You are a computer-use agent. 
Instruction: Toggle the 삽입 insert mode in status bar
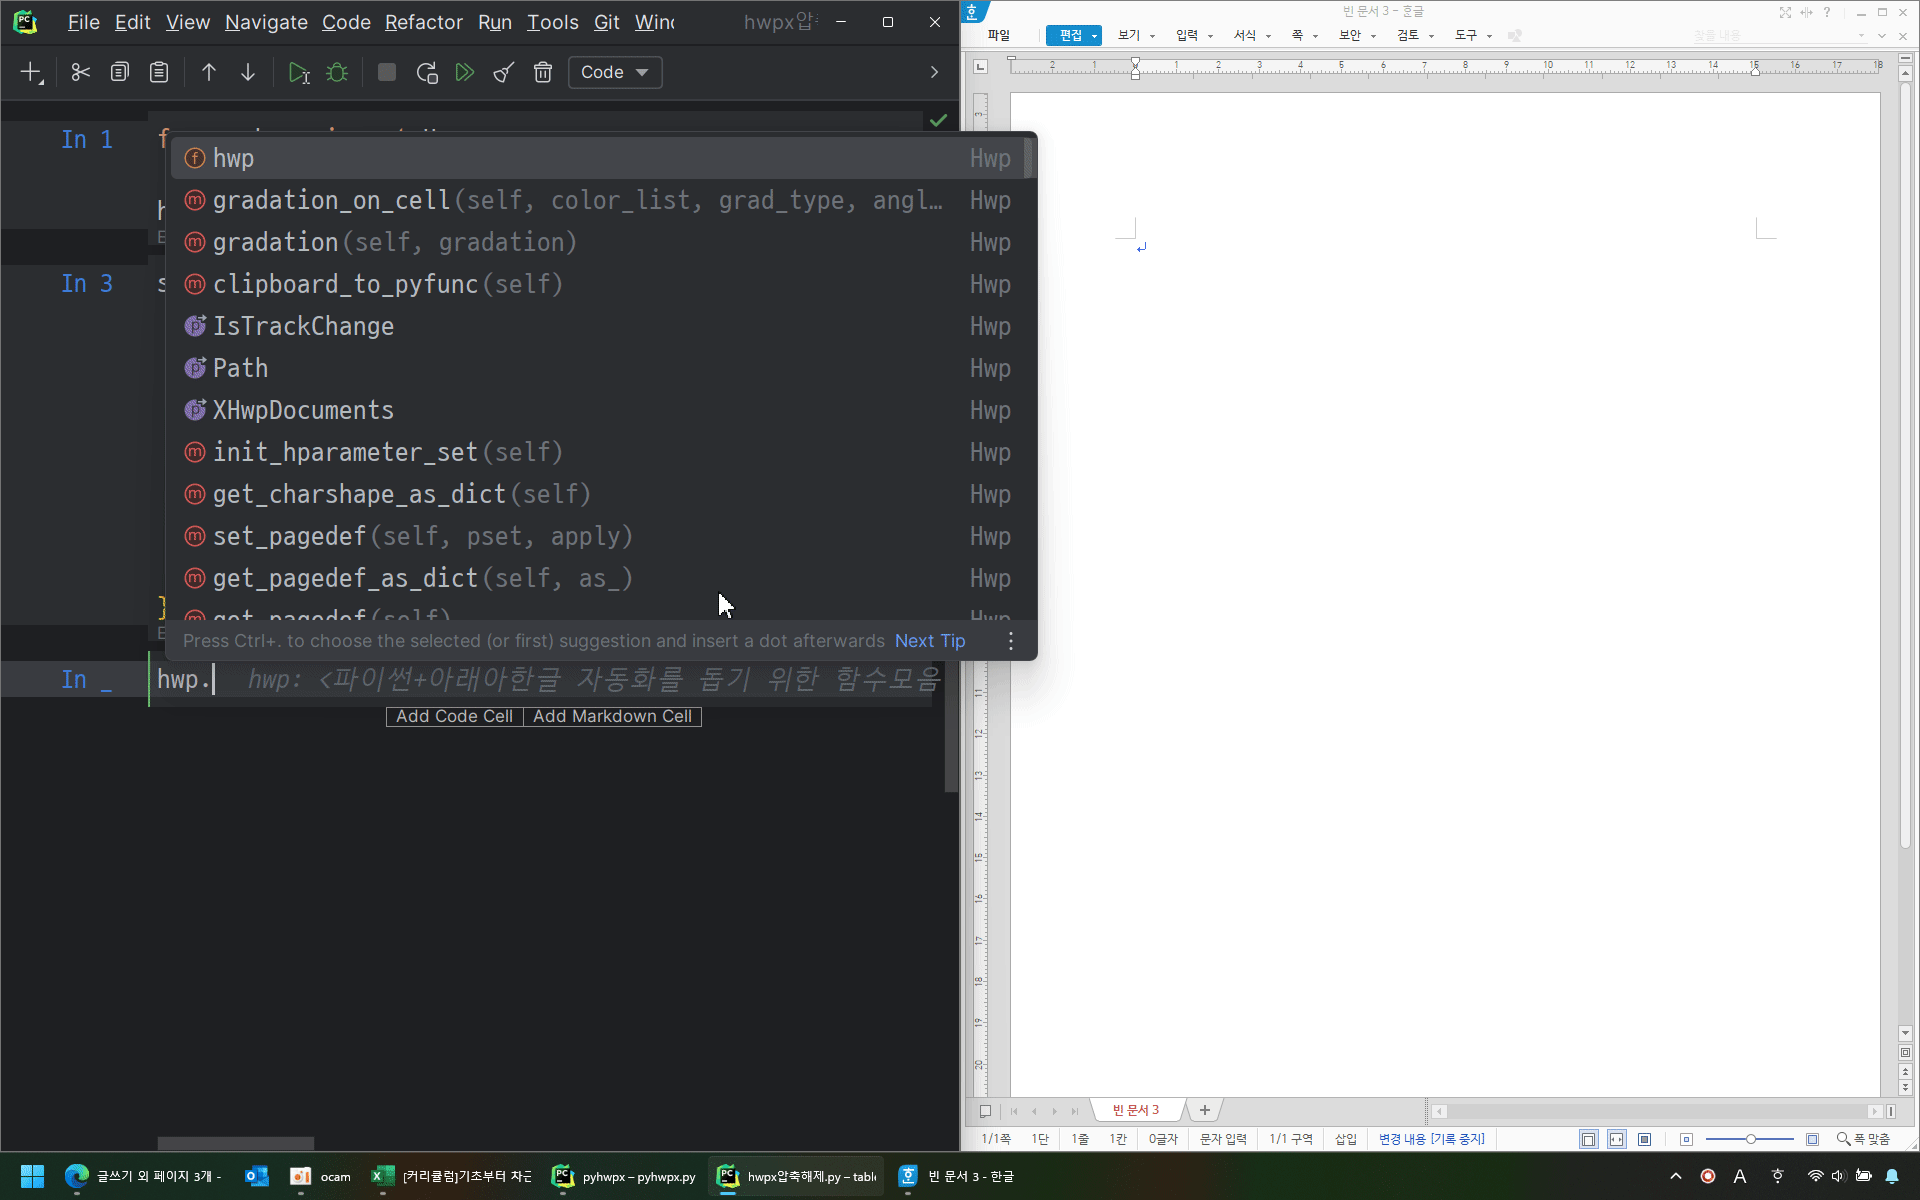(1346, 1139)
